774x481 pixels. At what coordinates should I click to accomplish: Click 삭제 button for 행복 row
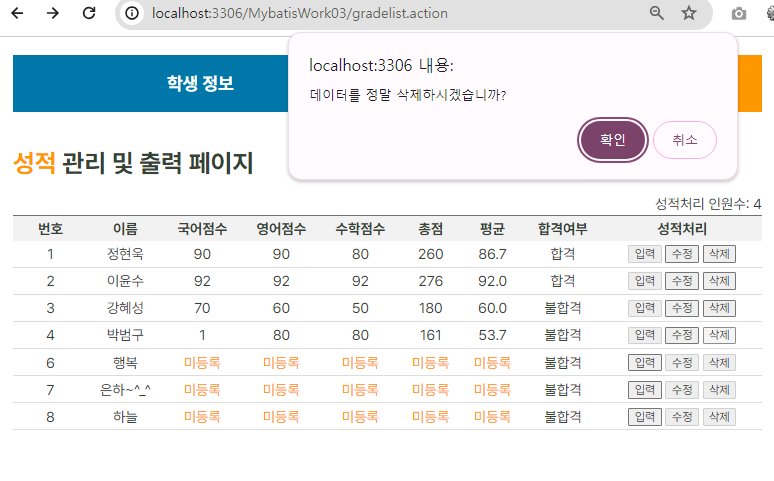[x=719, y=362]
